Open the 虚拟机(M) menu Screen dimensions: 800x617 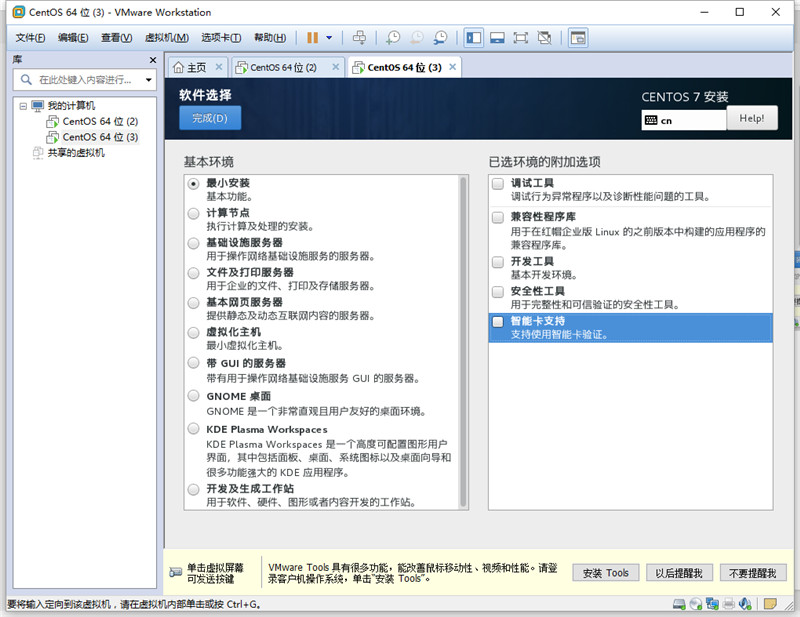pyautogui.click(x=166, y=37)
